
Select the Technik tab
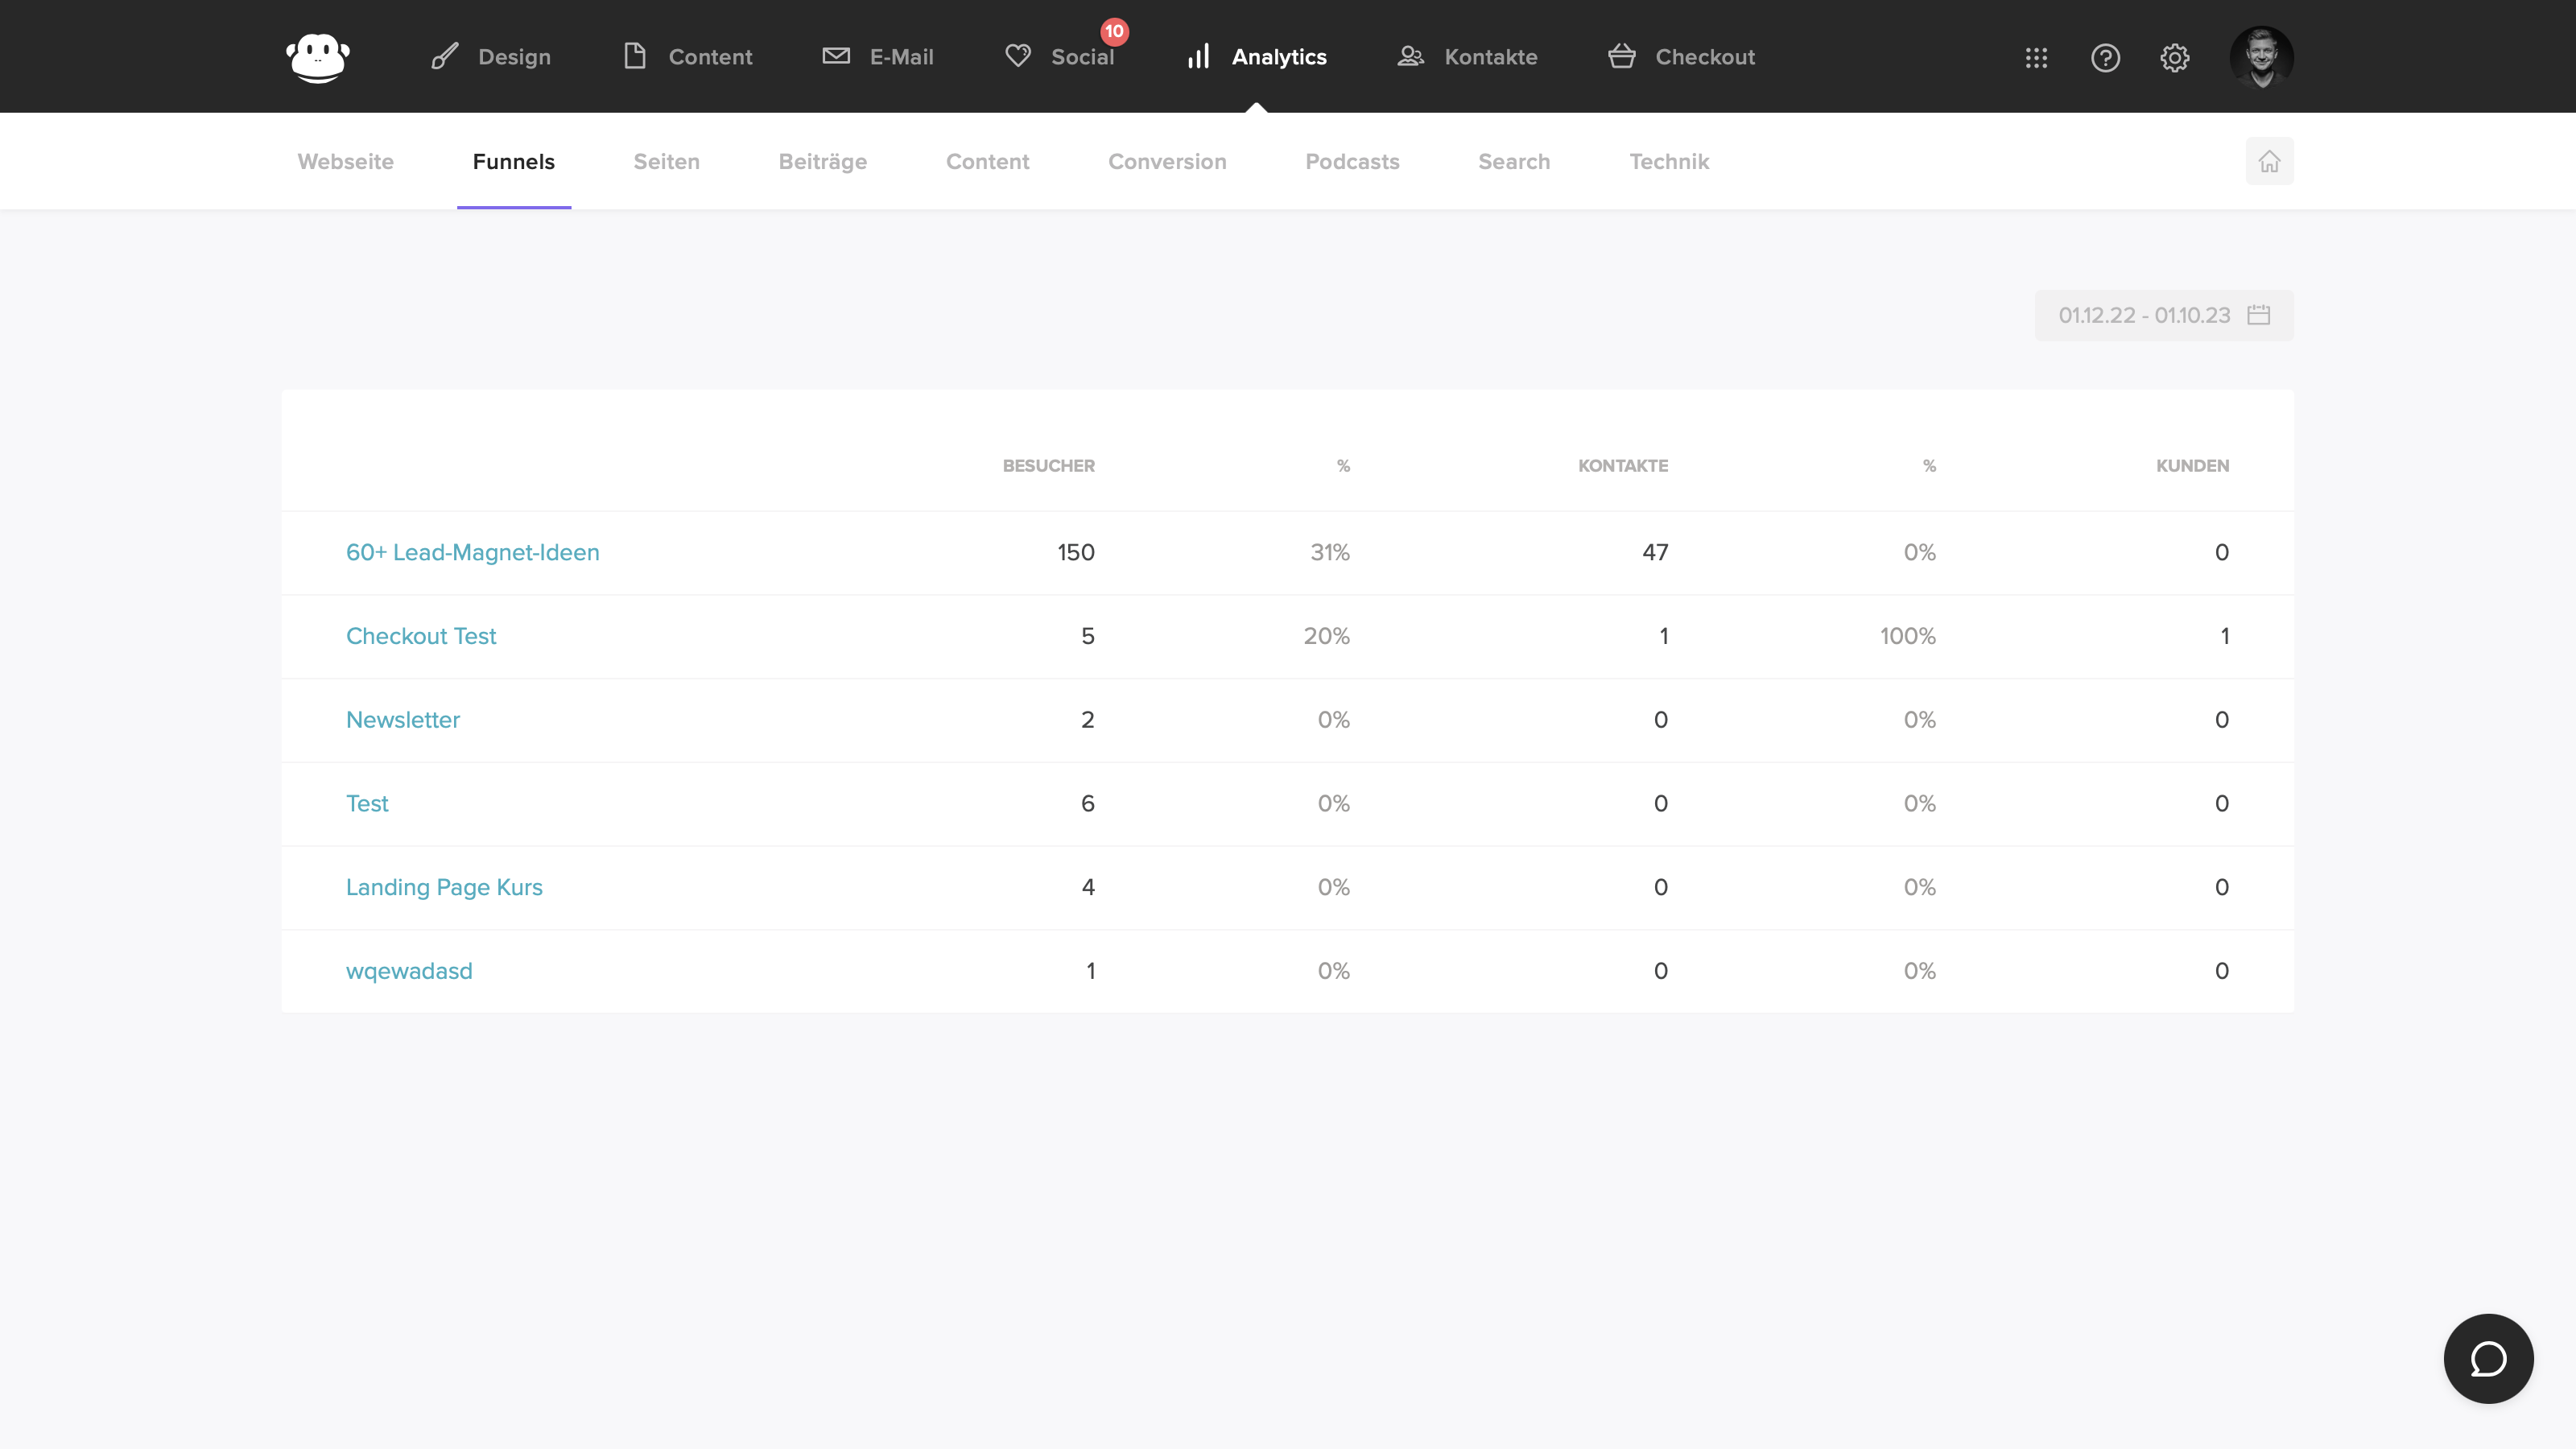coord(1669,161)
